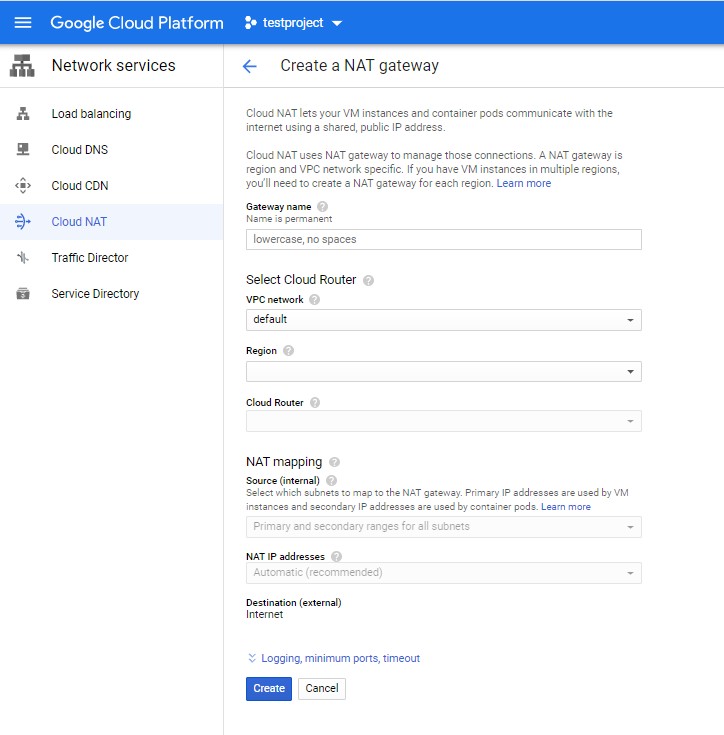The height and width of the screenshot is (735, 724).
Task: Click the Region help question mark
Action: pos(288,351)
